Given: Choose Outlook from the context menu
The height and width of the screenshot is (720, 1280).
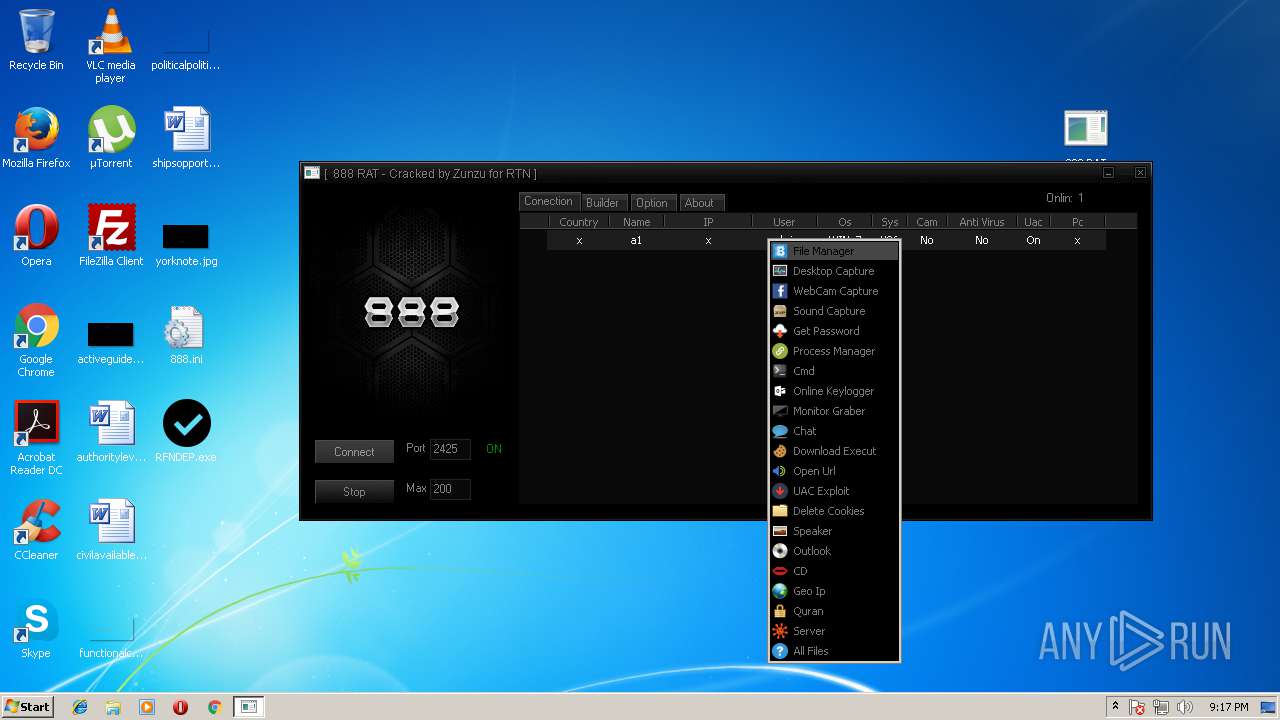Looking at the screenshot, I should tap(834, 551).
